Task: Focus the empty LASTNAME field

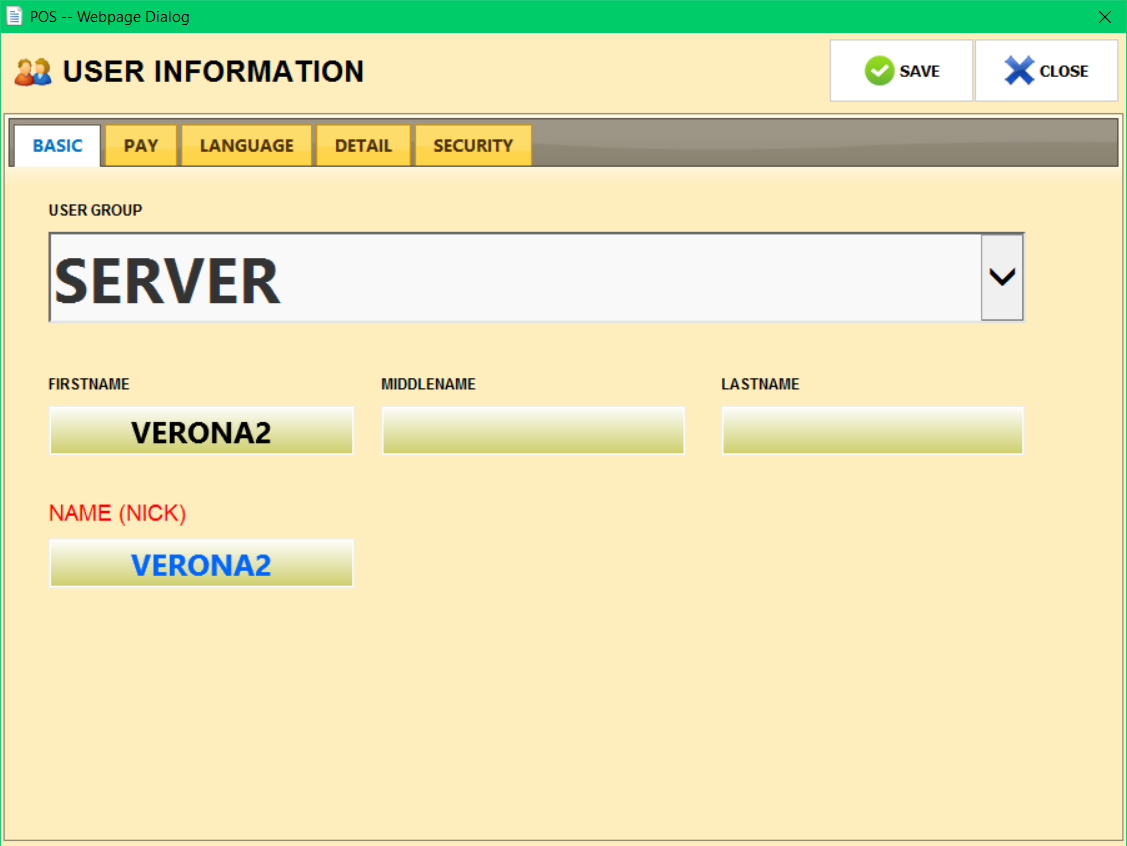Action: [x=872, y=431]
